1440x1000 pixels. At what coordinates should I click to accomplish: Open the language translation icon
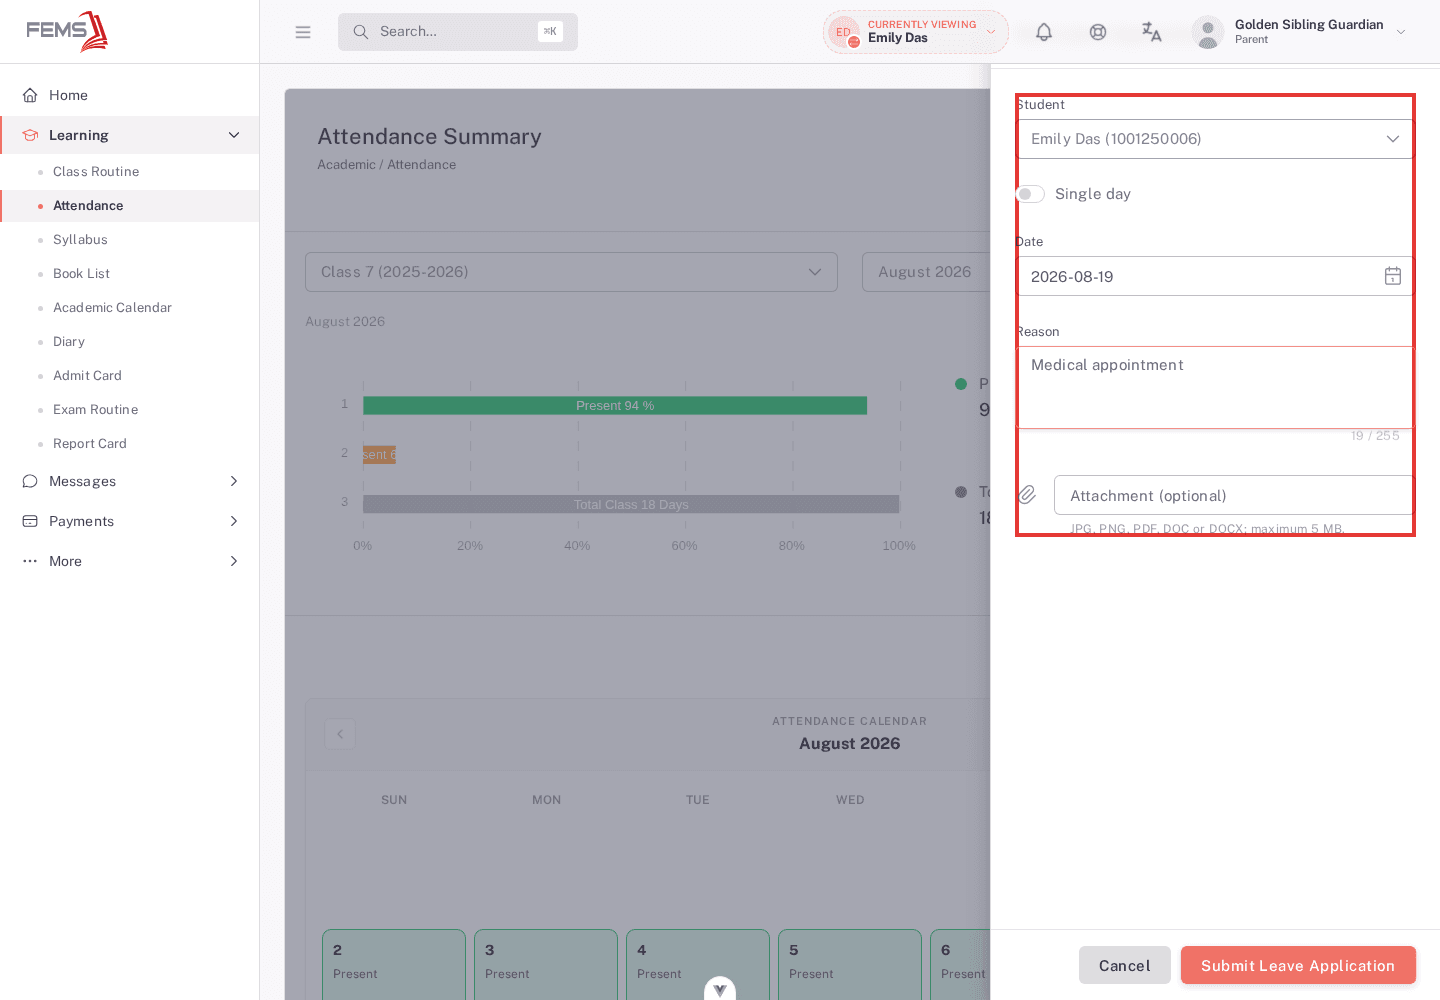point(1152,32)
